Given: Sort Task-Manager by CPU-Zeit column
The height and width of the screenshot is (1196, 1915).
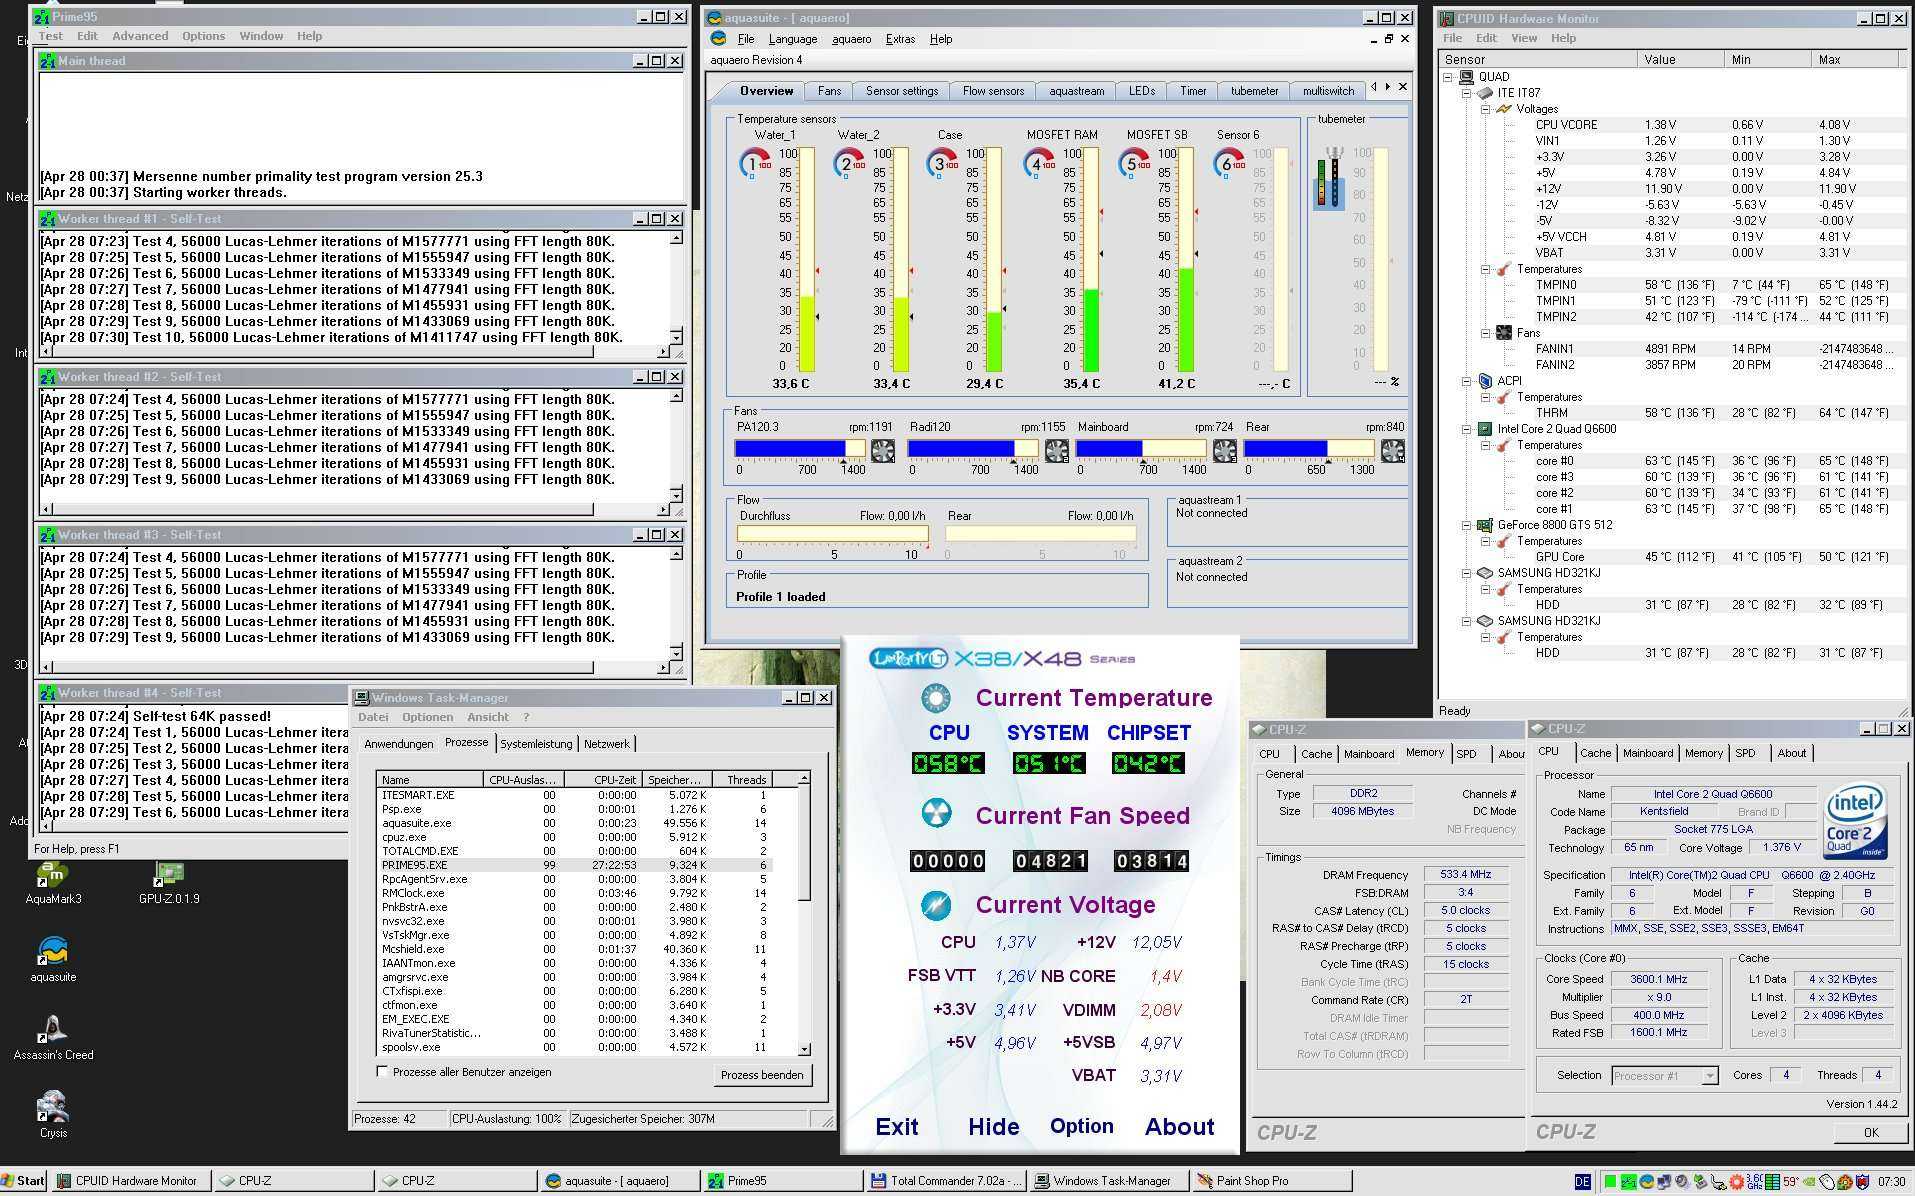Looking at the screenshot, I should 602,779.
